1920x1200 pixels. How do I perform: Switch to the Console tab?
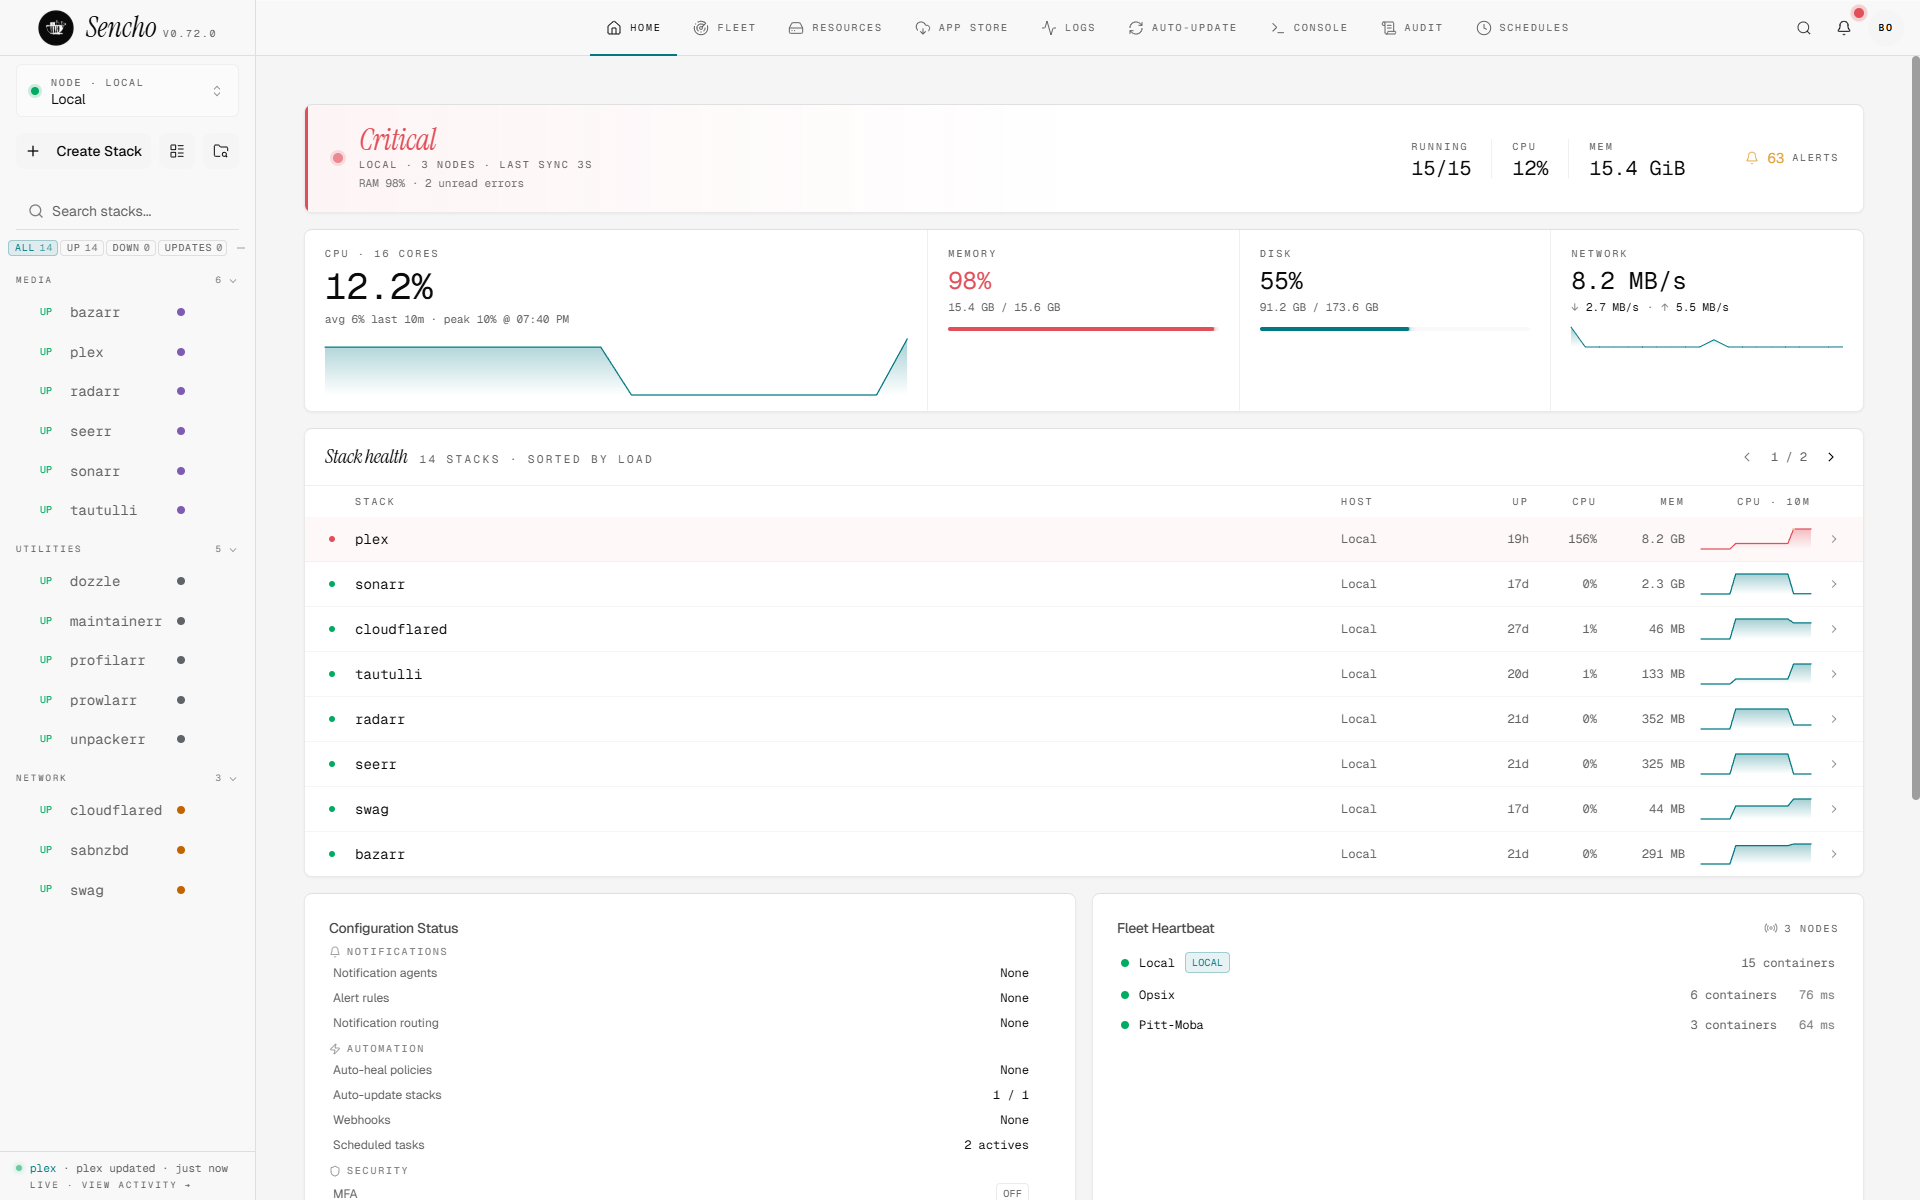pos(1309,28)
